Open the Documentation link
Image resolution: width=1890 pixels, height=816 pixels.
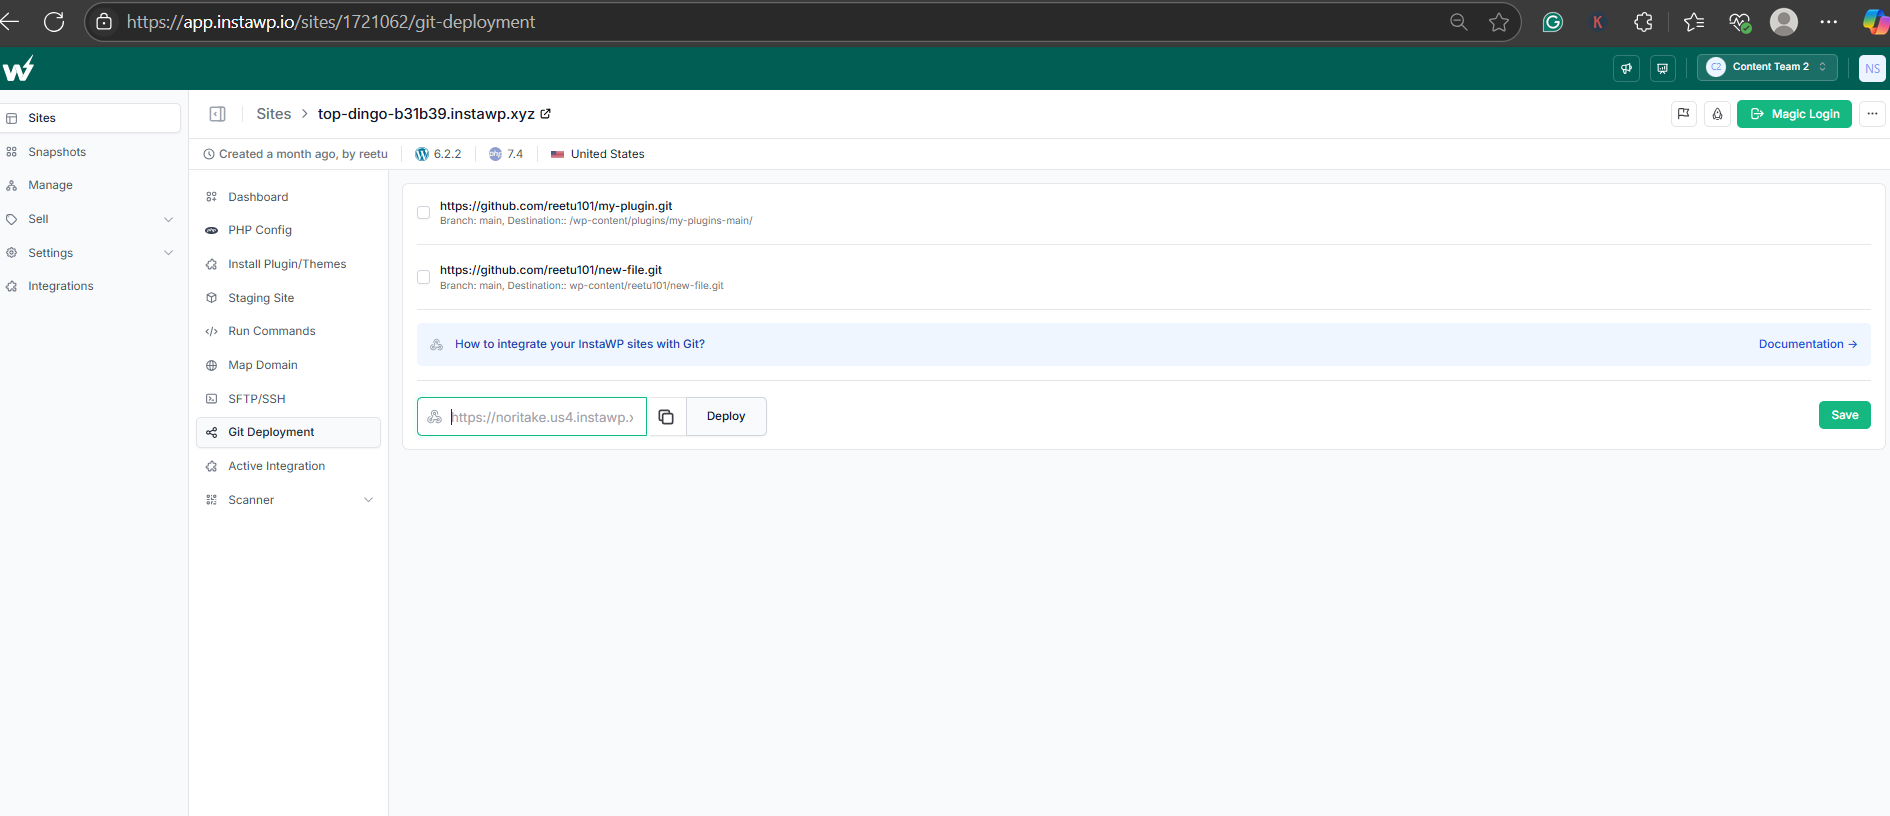1807,344
